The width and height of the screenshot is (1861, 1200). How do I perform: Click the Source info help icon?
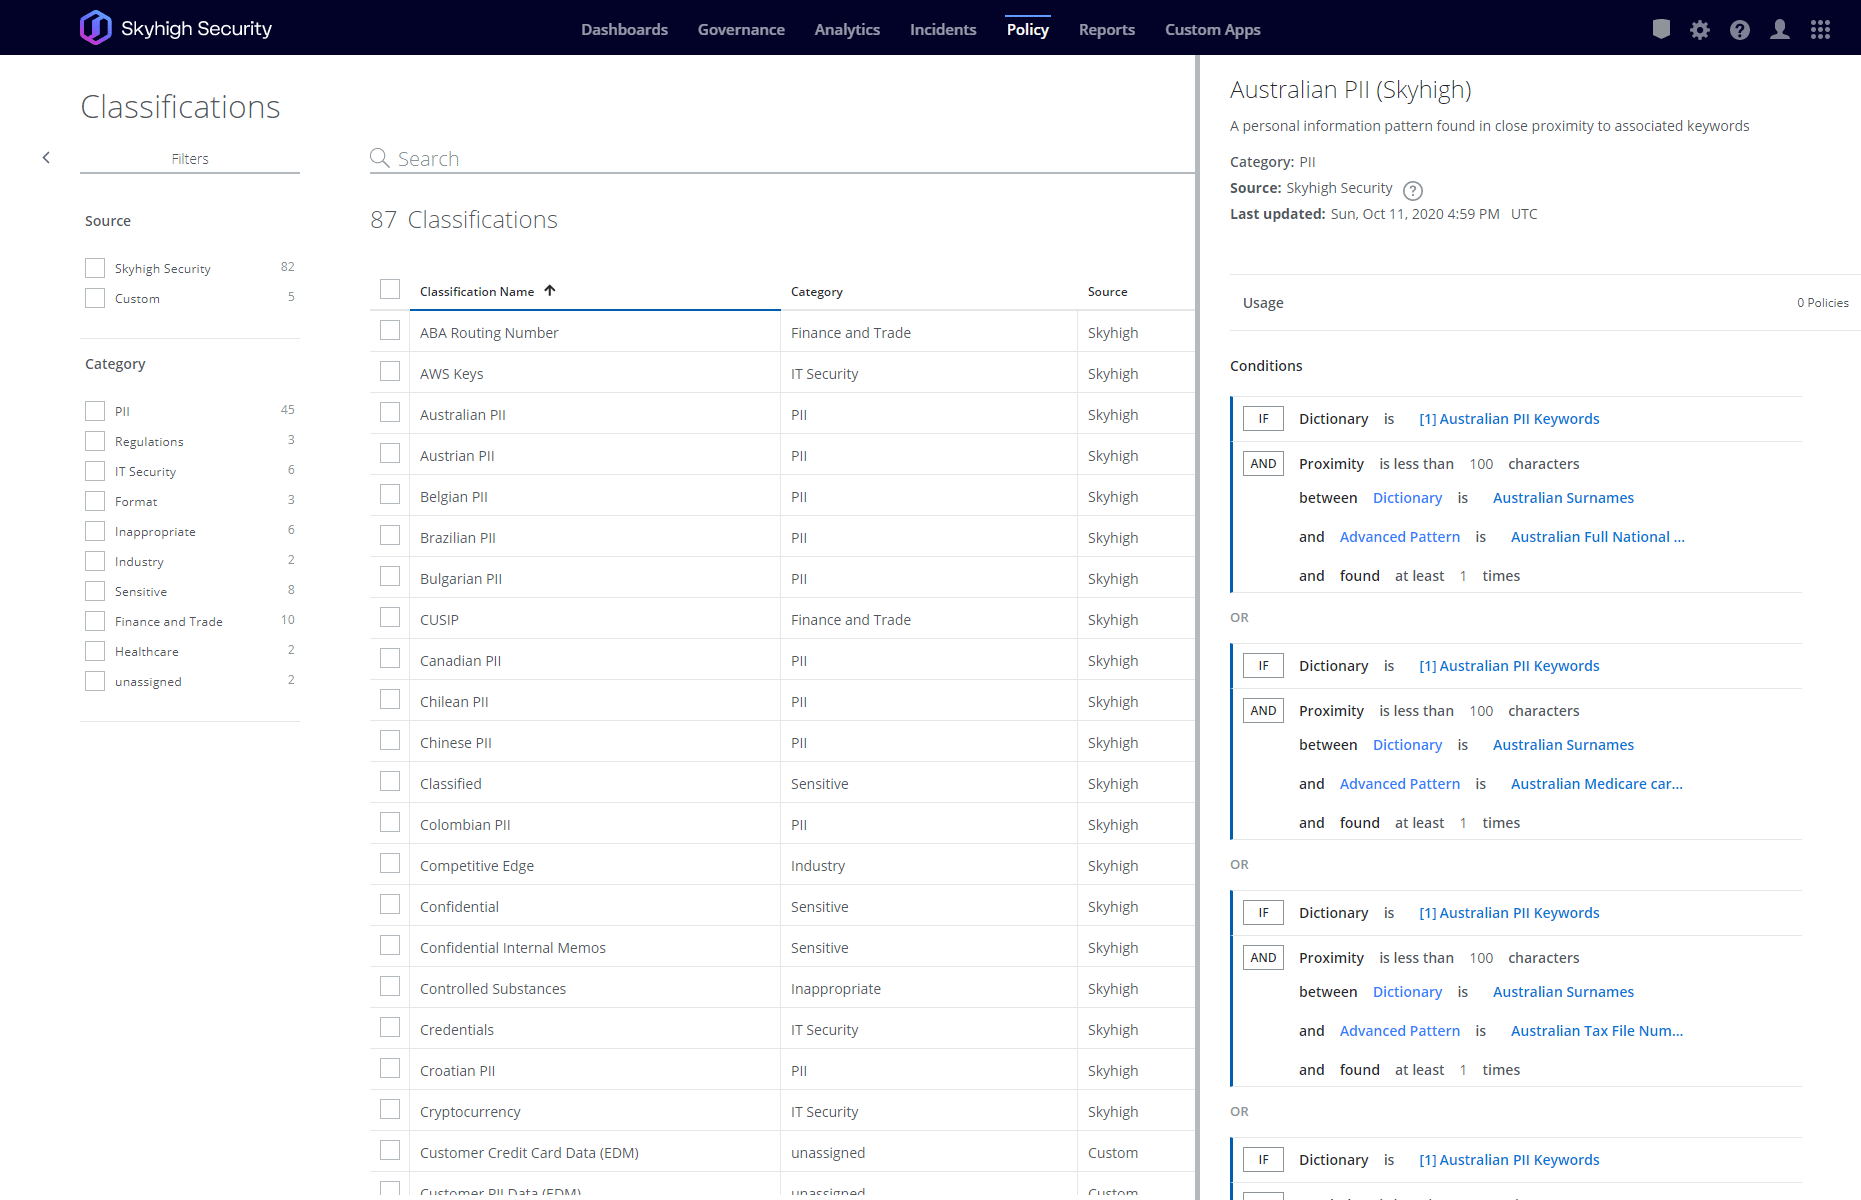pos(1412,190)
